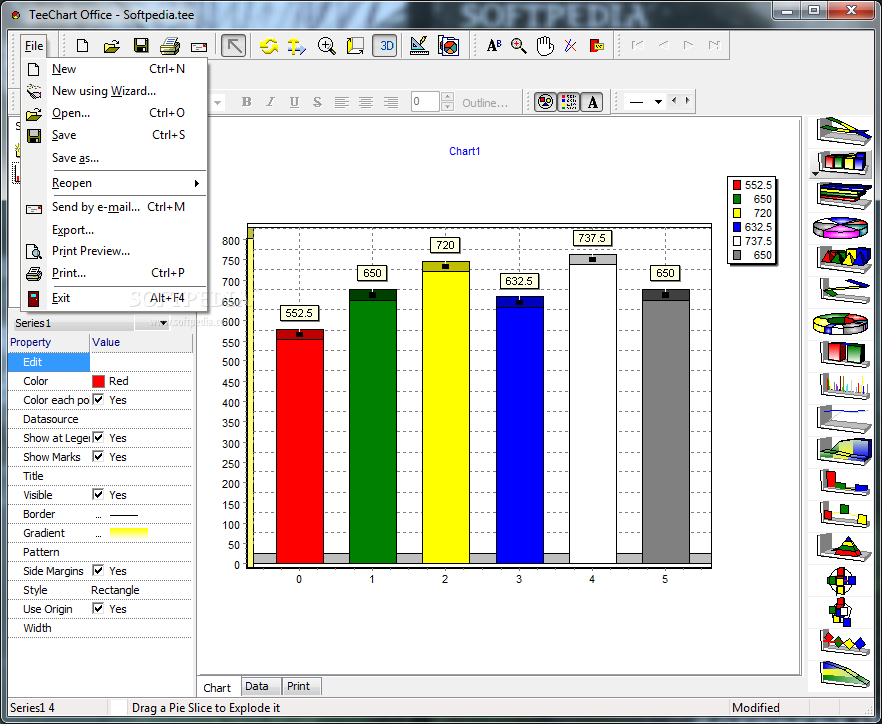Click the red and yellow toolbar icon beside the crossed-lines tool
Screen dimensions: 882x724
click(x=597, y=46)
